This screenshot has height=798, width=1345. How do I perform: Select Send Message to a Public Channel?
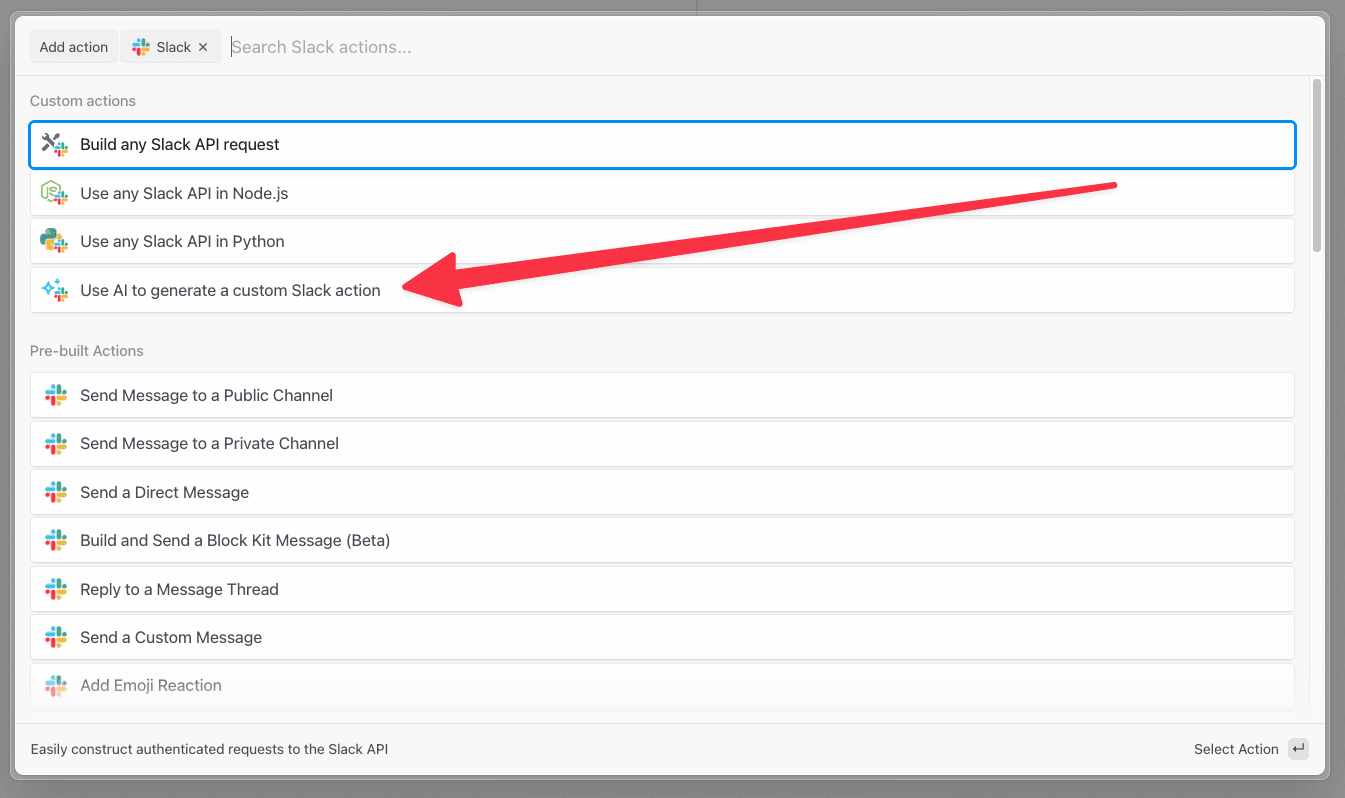coord(662,395)
